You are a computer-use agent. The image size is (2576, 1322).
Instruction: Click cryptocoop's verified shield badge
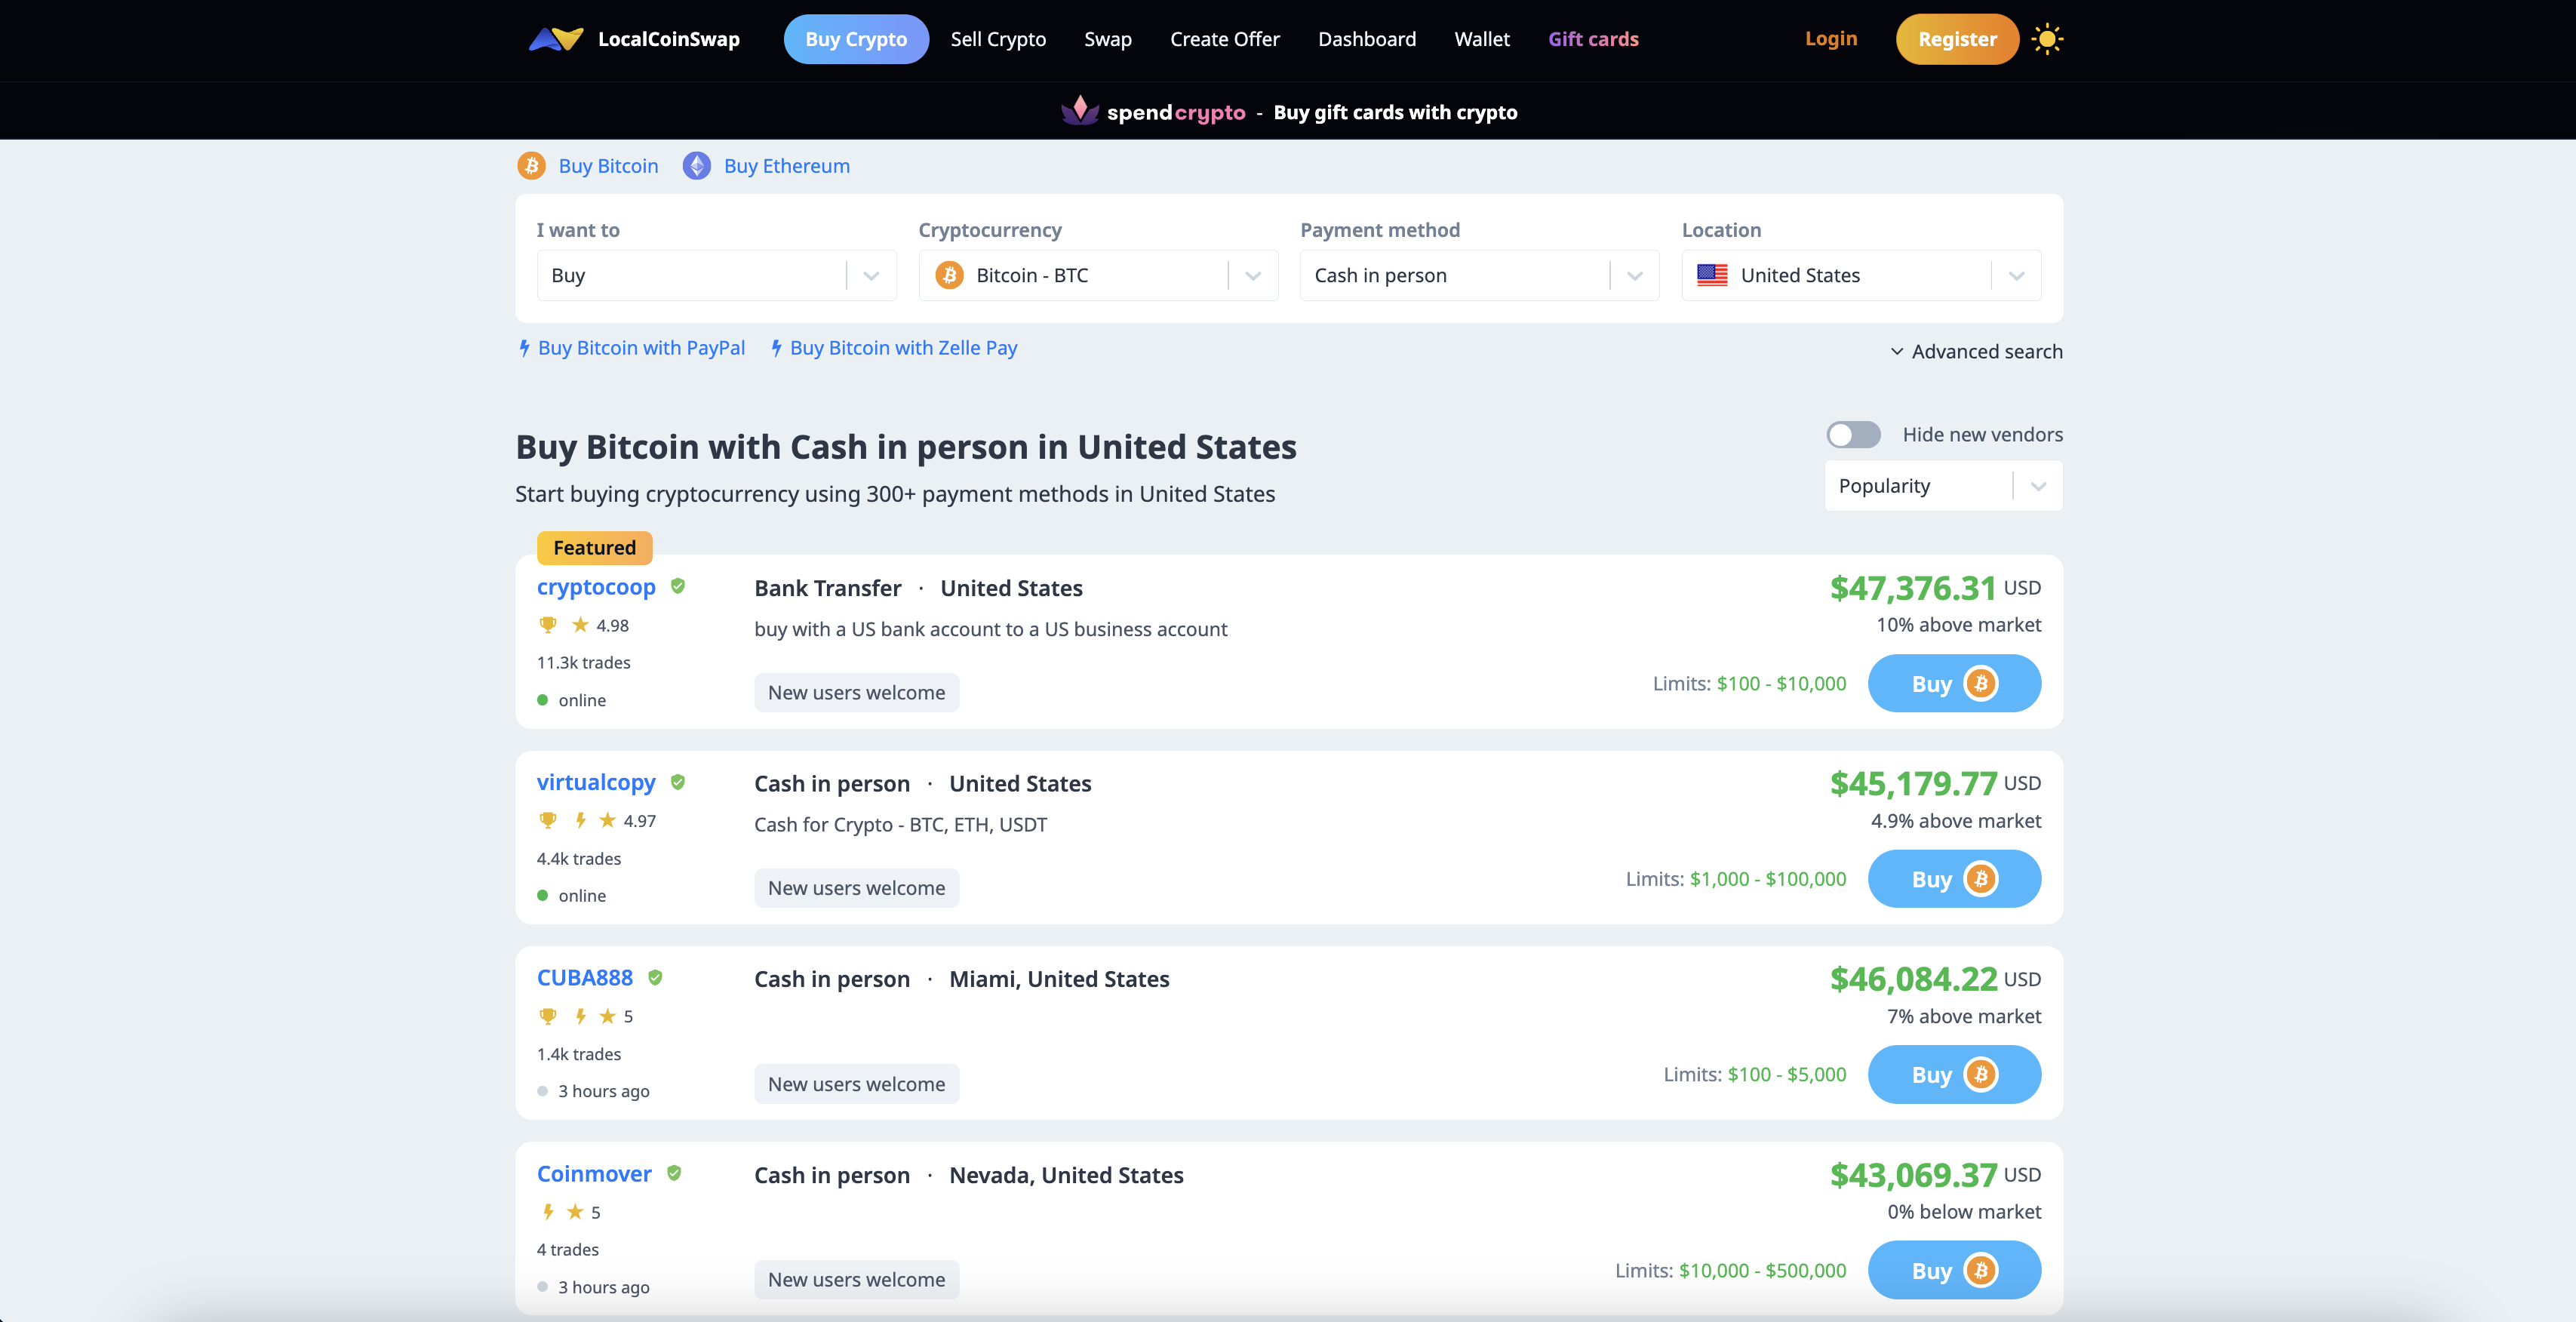[678, 586]
